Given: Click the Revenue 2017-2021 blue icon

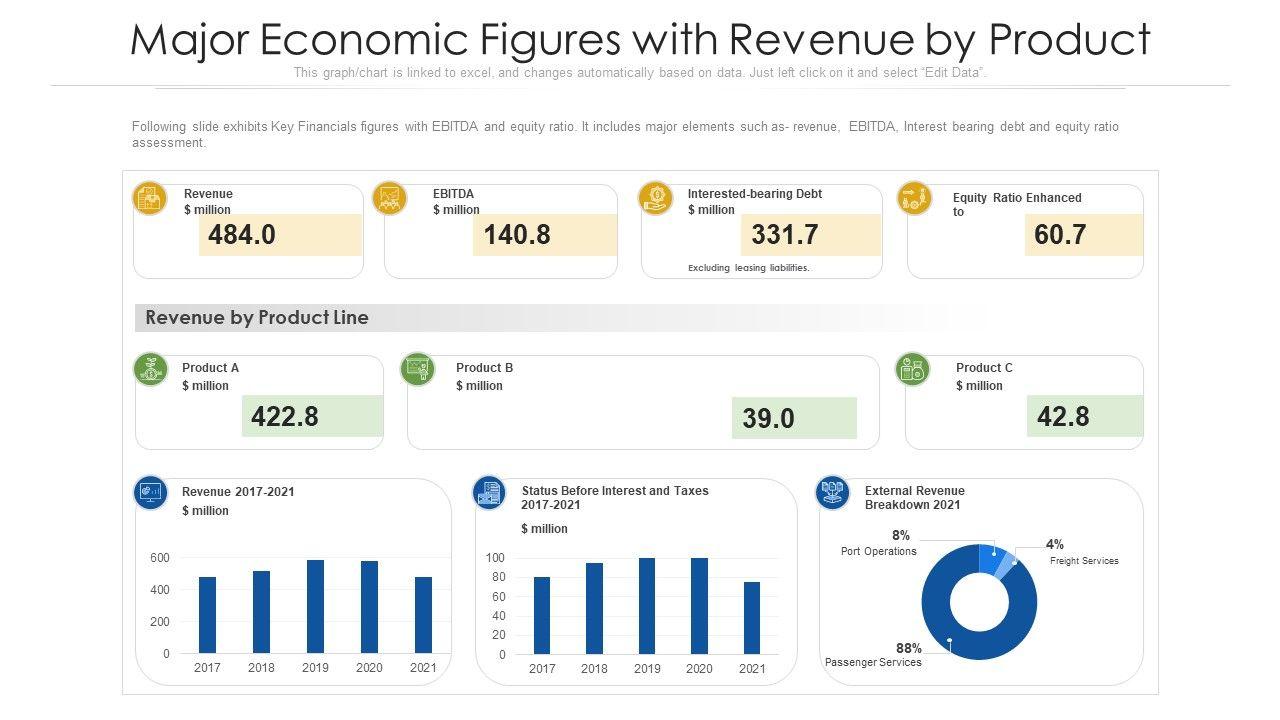Looking at the screenshot, I should tap(151, 492).
